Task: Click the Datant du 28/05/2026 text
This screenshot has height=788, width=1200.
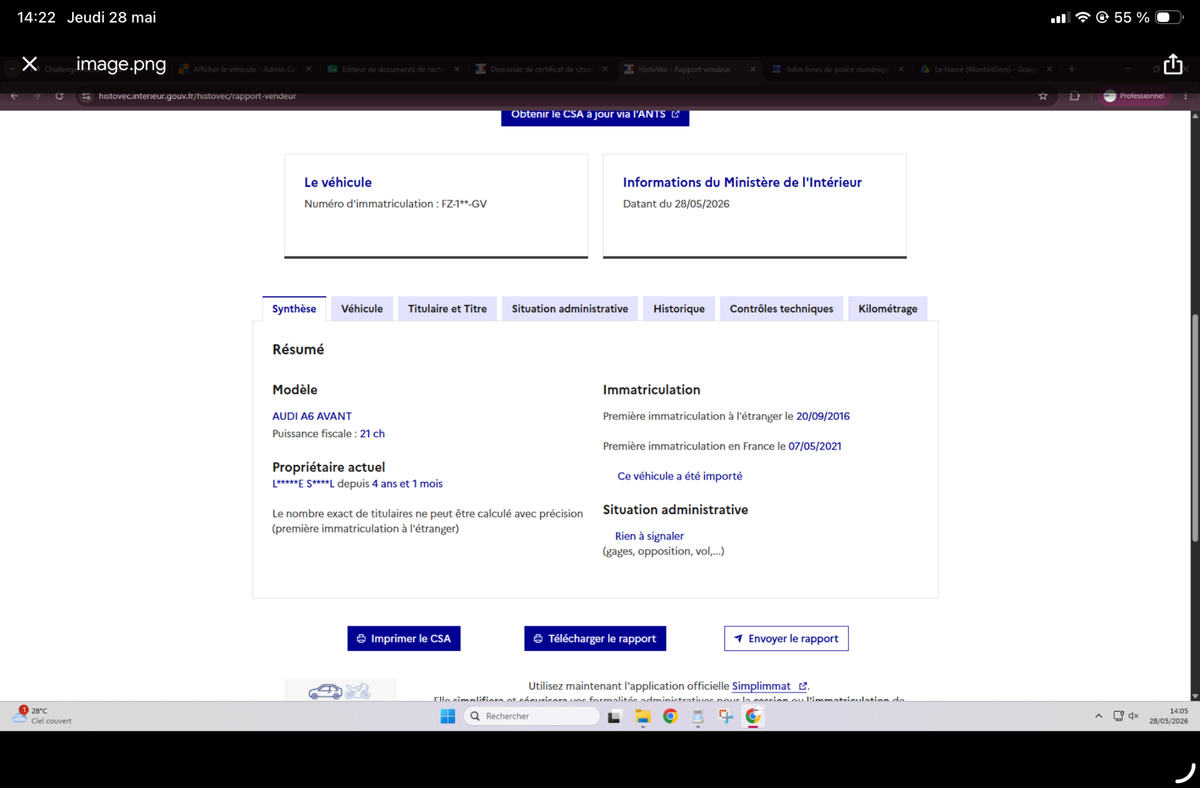Action: click(676, 204)
